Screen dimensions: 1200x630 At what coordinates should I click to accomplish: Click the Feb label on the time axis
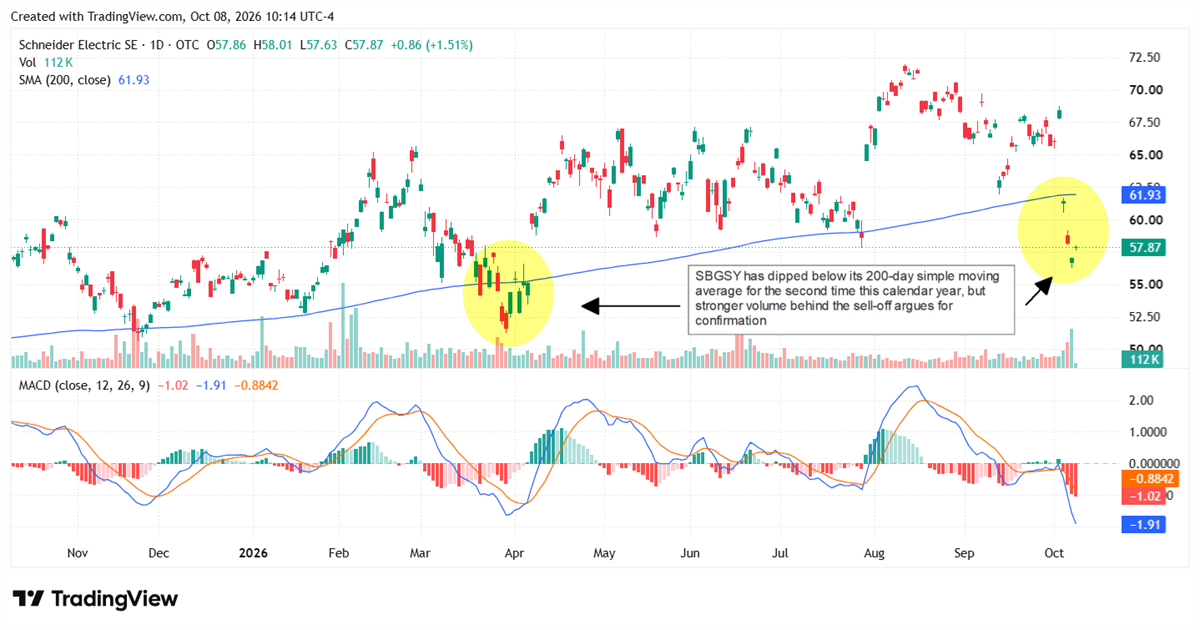pos(339,552)
